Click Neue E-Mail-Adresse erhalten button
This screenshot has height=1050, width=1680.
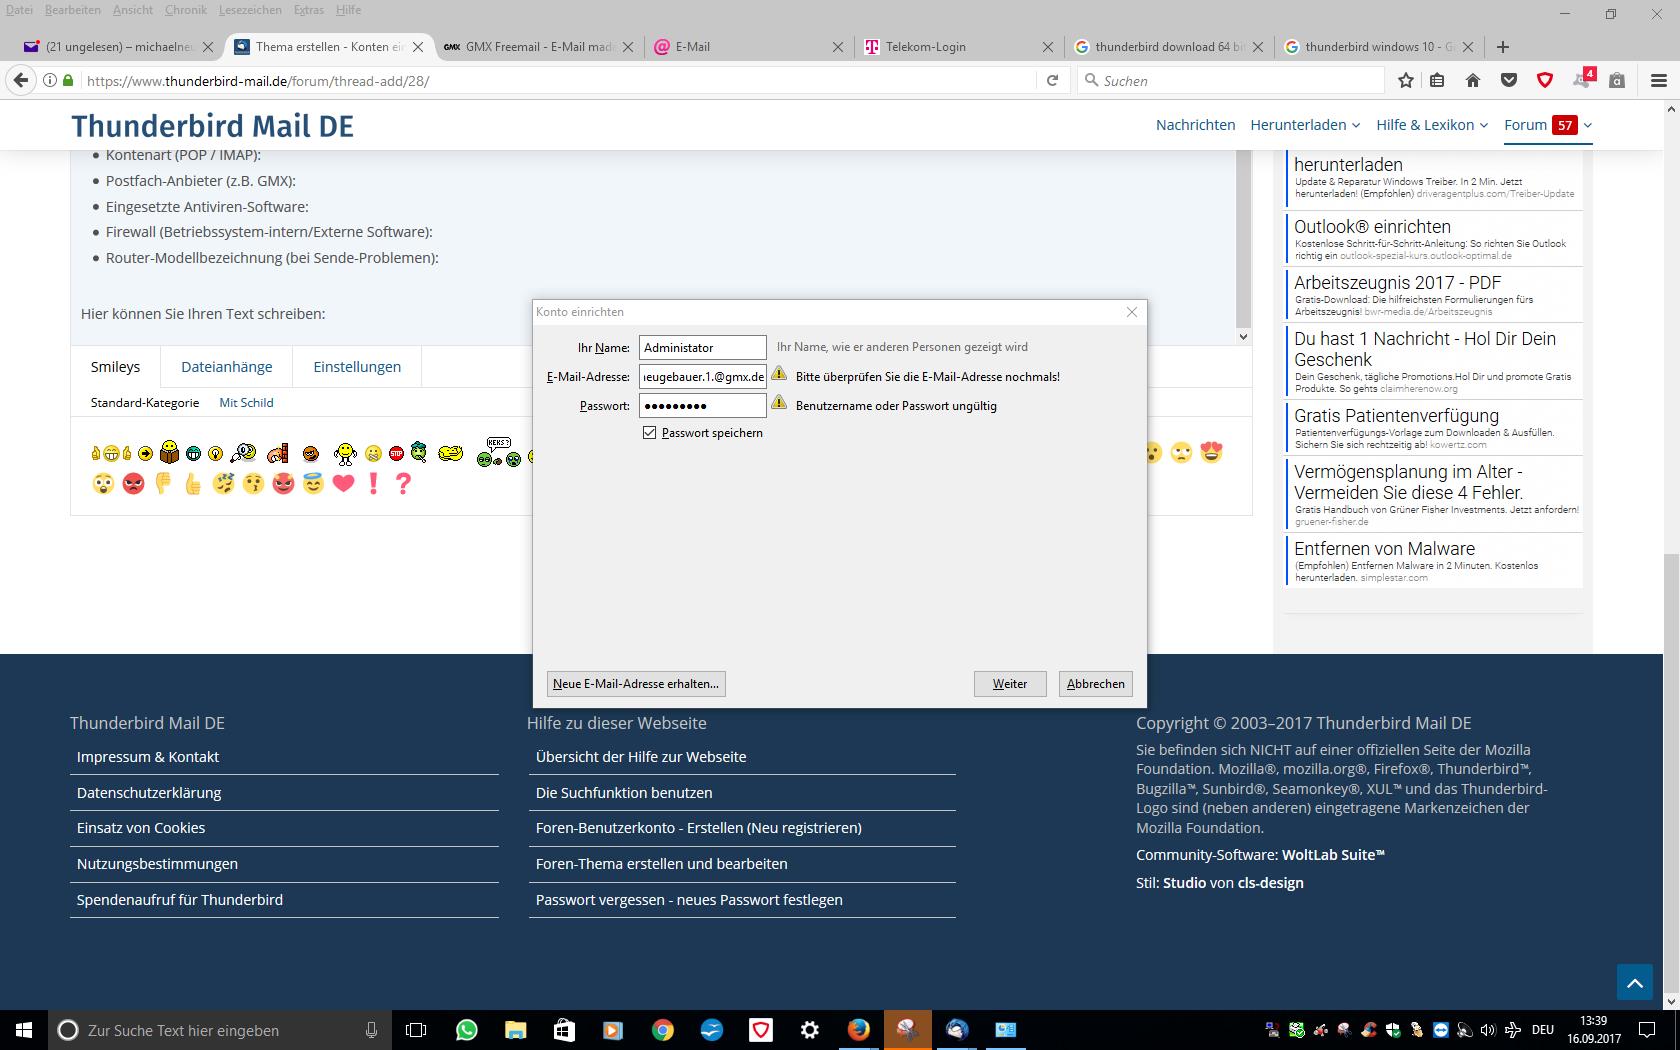(636, 684)
